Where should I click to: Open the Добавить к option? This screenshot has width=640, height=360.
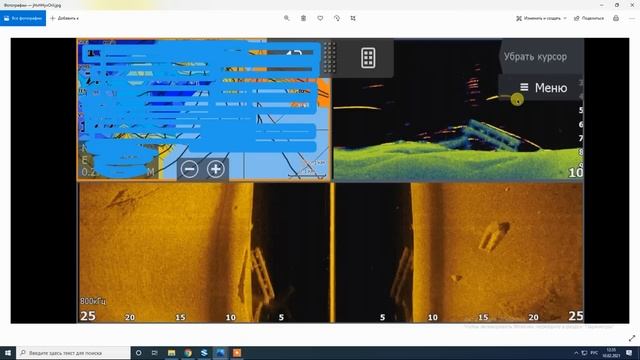[64, 18]
